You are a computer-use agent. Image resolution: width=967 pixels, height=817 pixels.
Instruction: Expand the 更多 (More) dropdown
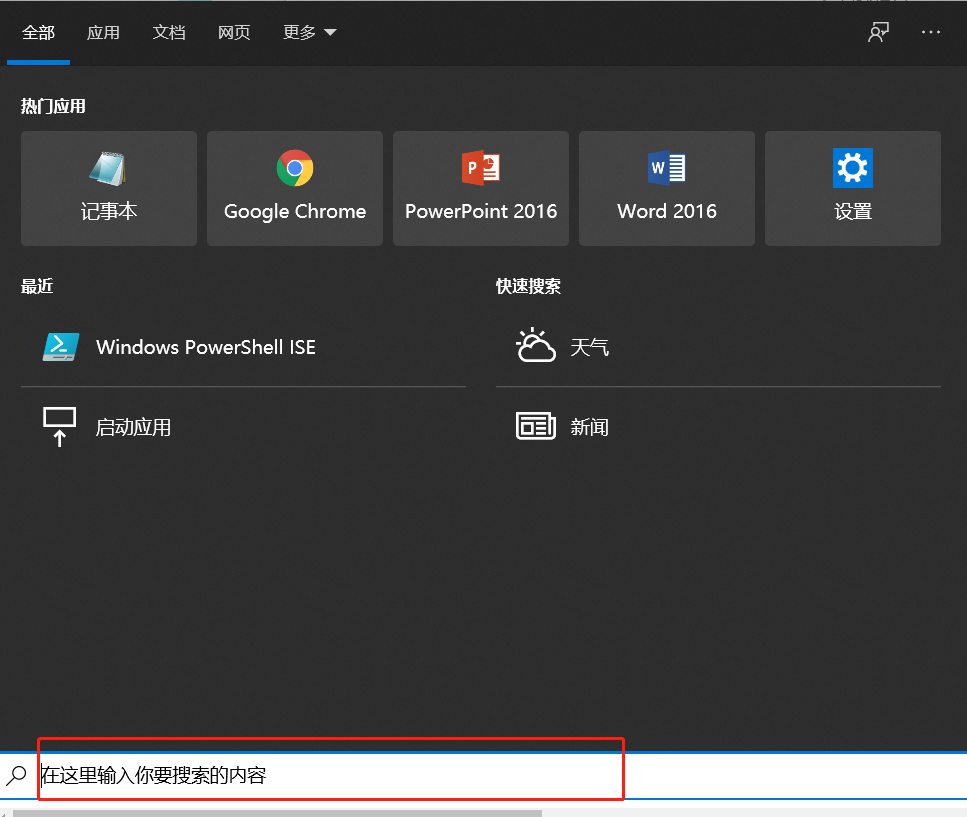click(310, 33)
